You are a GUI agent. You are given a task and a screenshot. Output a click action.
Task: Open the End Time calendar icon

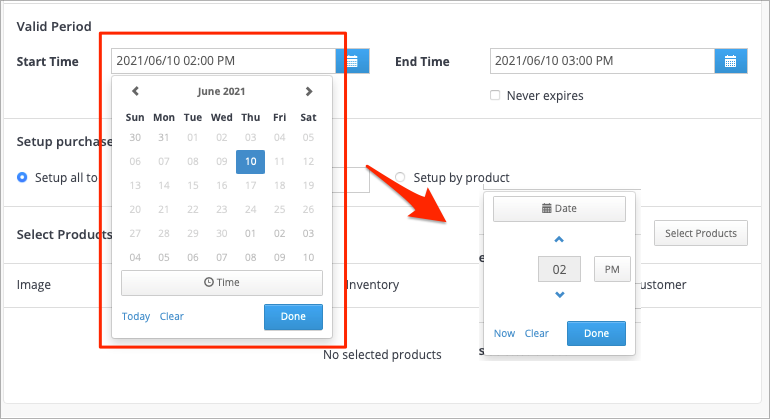[731, 61]
